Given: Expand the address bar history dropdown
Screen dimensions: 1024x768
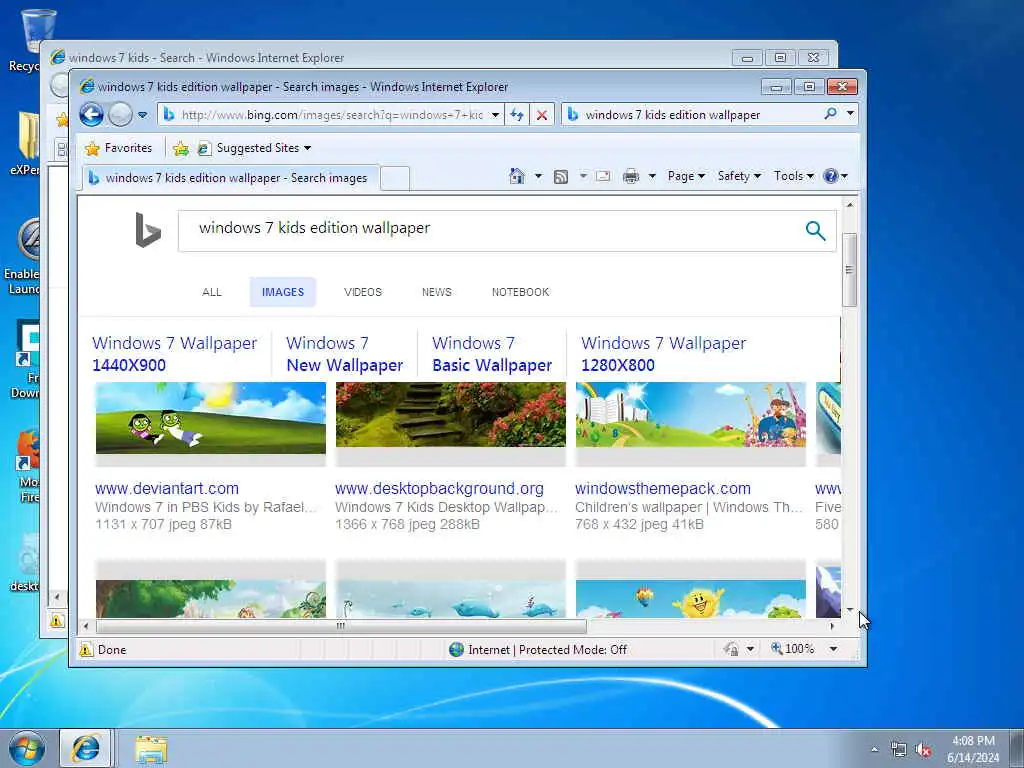Looking at the screenshot, I should (496, 115).
